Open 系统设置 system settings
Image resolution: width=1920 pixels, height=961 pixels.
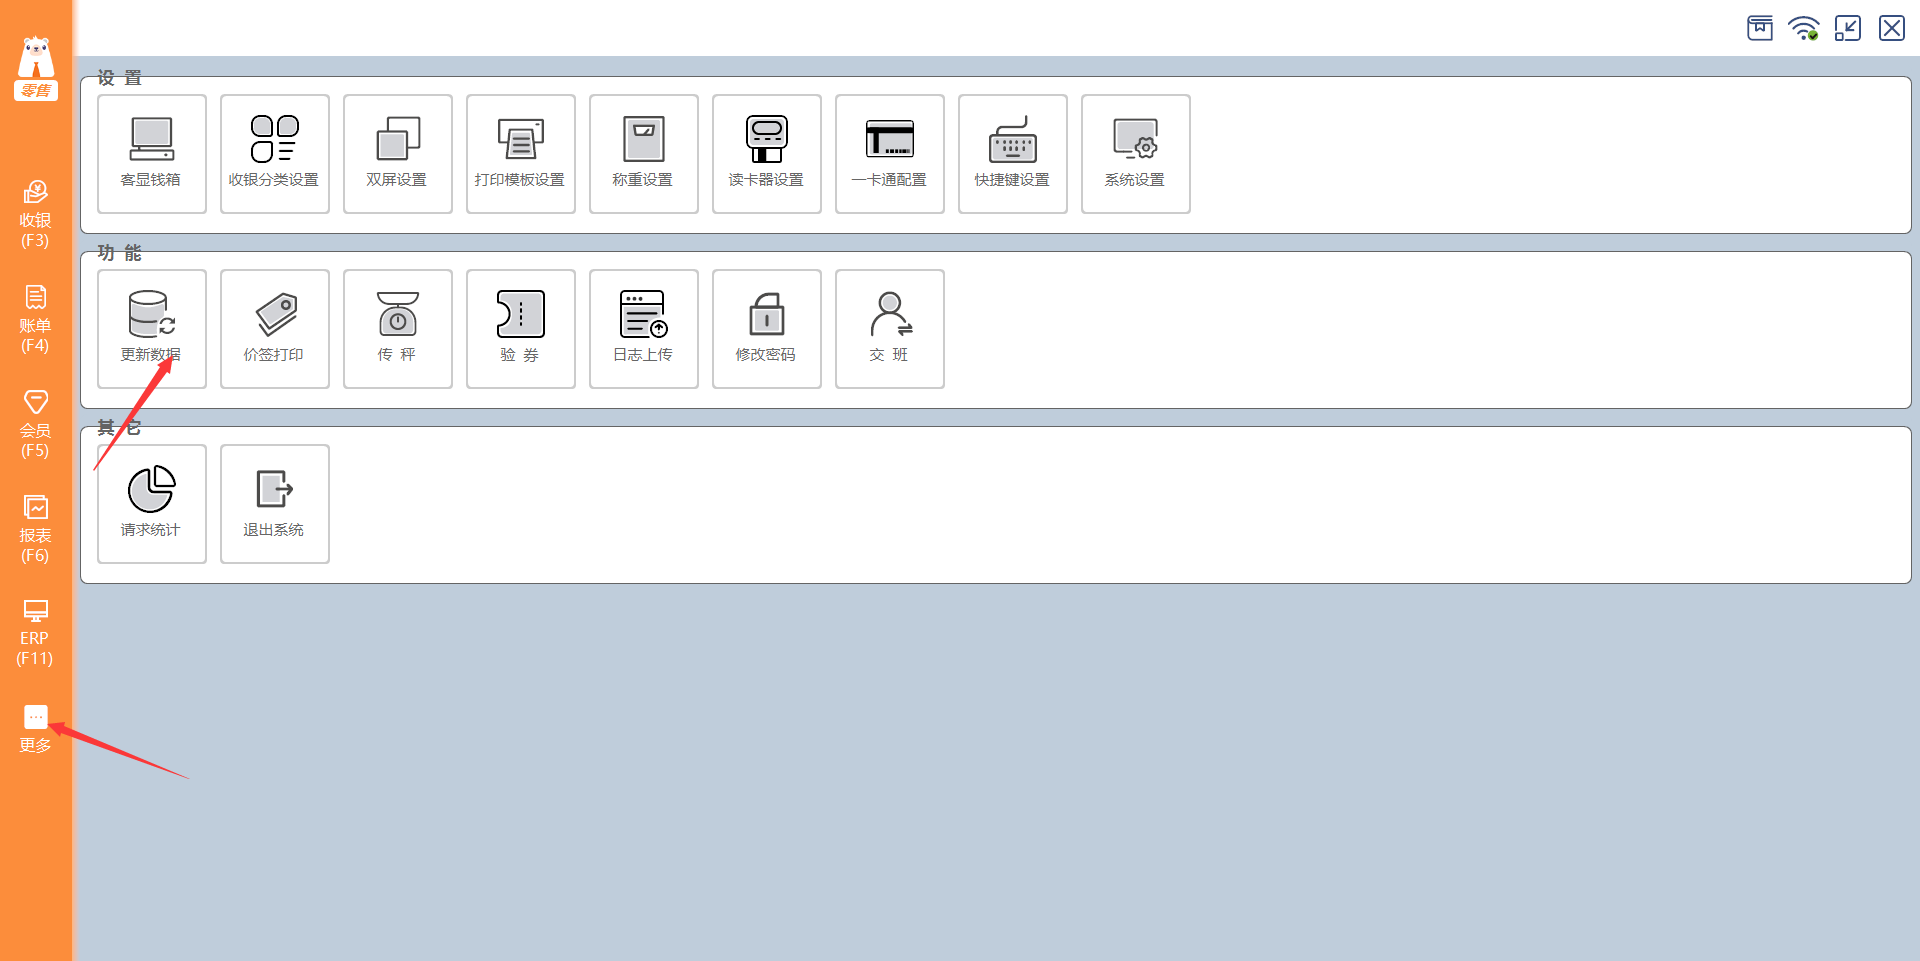coord(1136,154)
